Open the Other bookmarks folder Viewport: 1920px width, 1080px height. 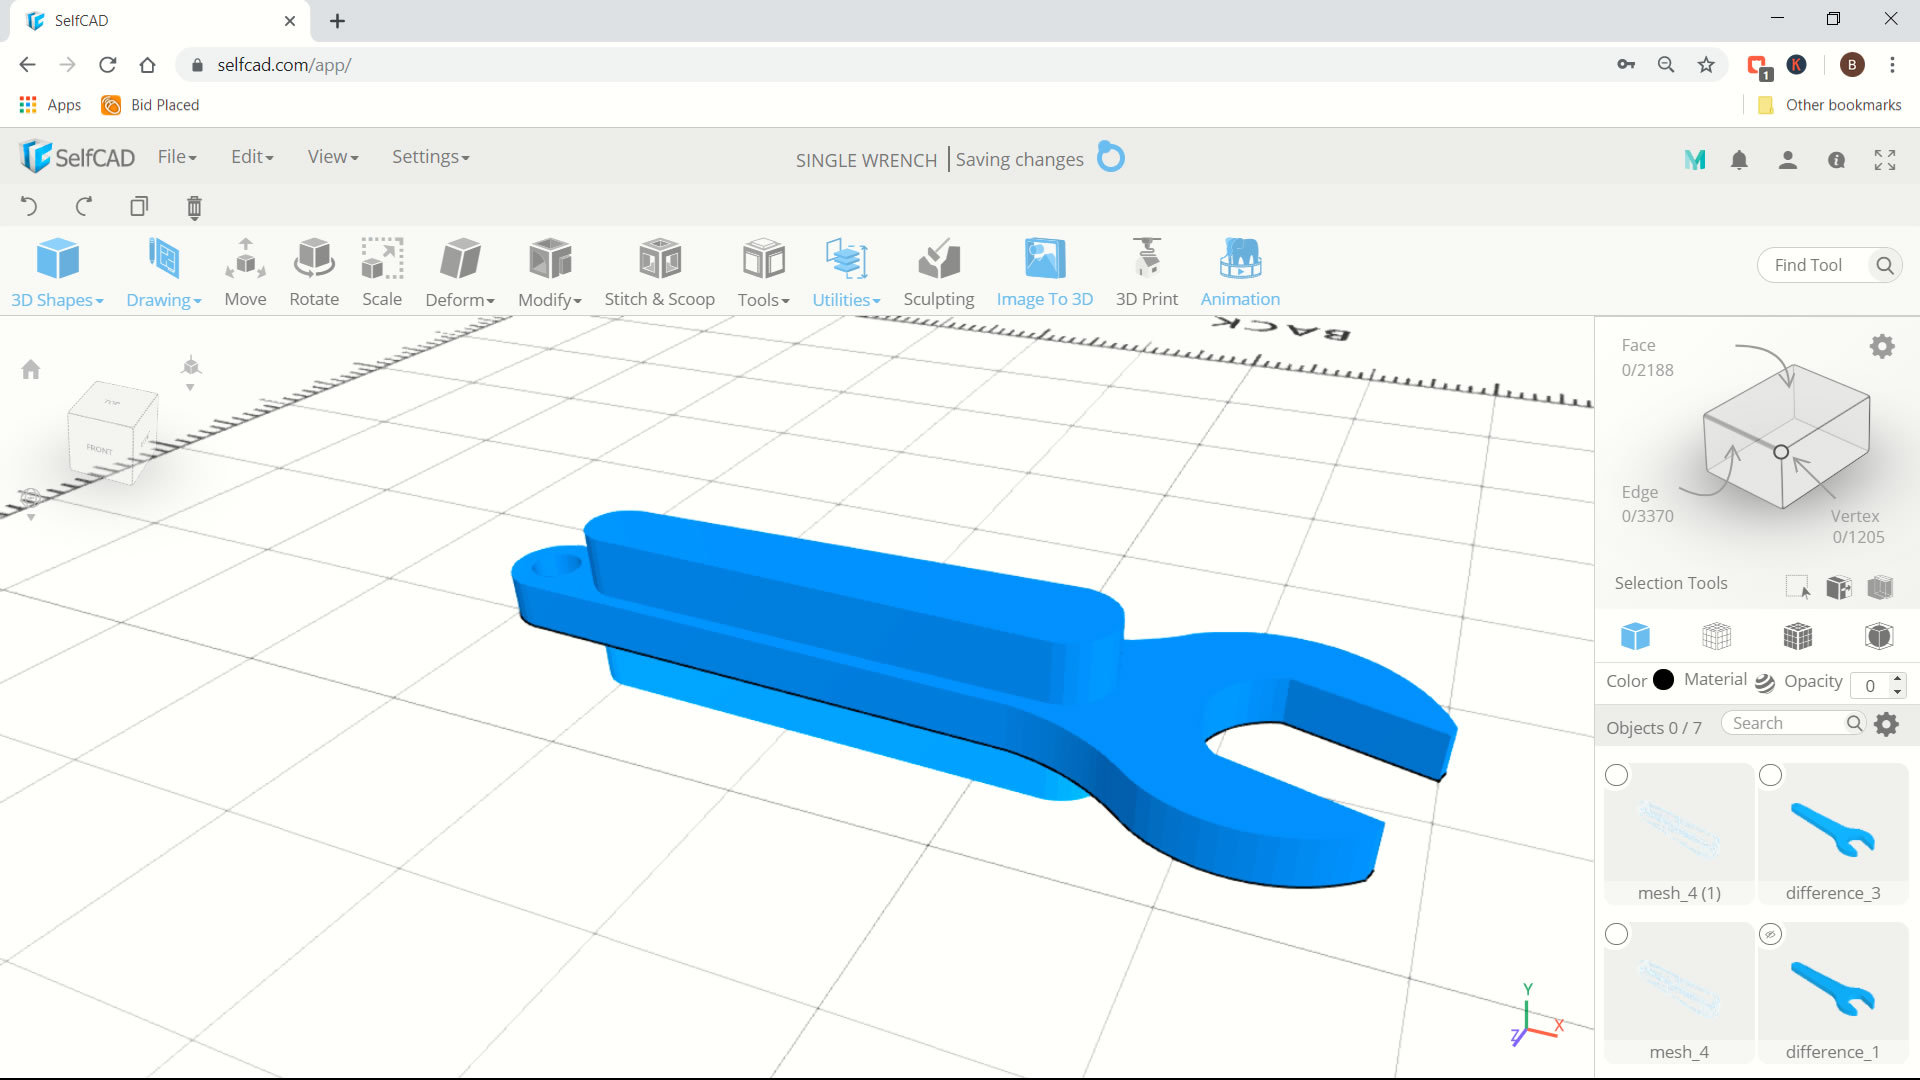1829,105
